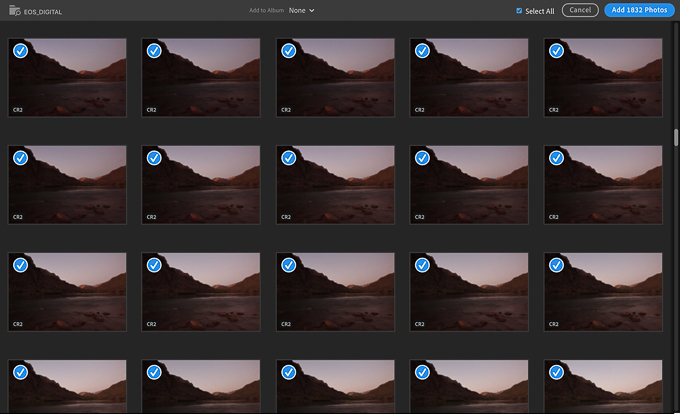Click the EOS_DIGITAL source name
The height and width of the screenshot is (414, 680).
43,12
